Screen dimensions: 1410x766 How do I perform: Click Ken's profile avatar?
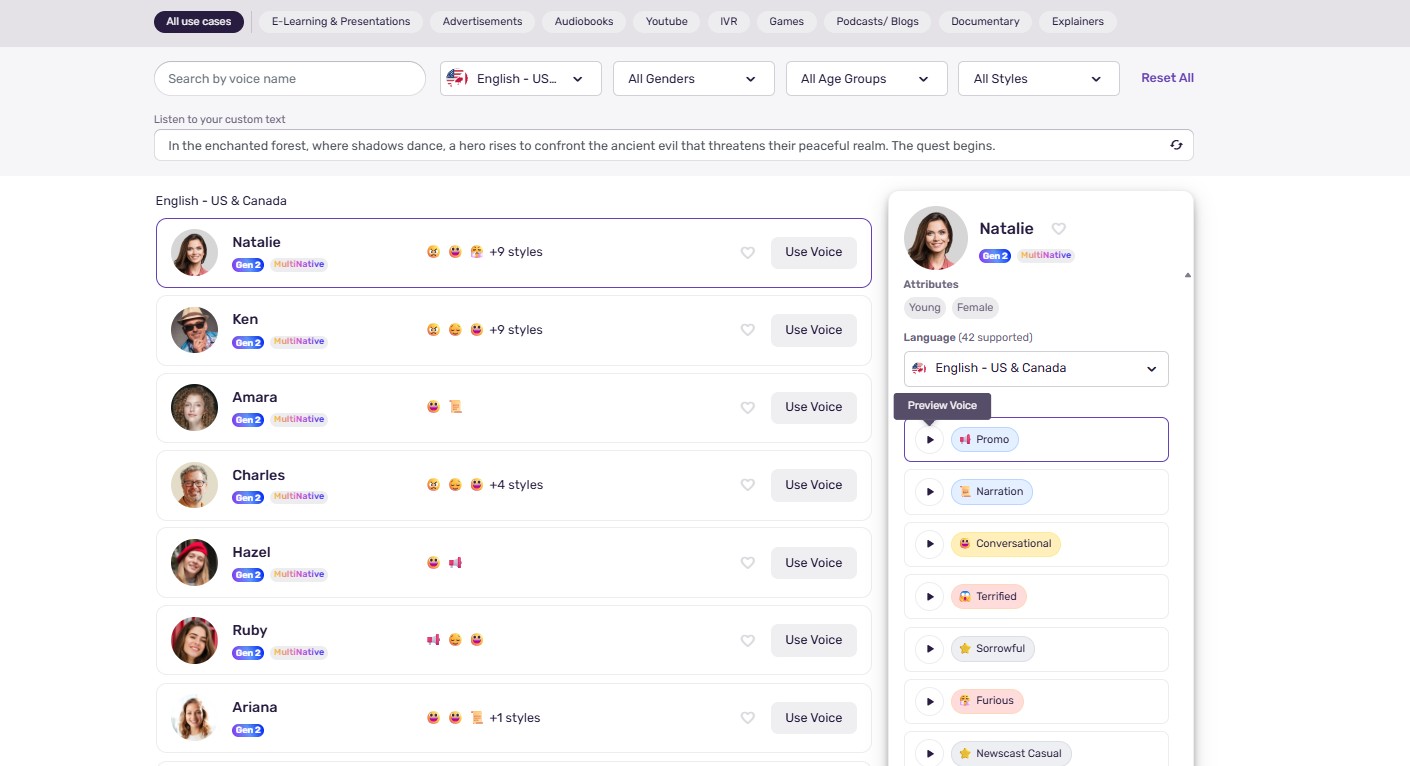pyautogui.click(x=194, y=330)
